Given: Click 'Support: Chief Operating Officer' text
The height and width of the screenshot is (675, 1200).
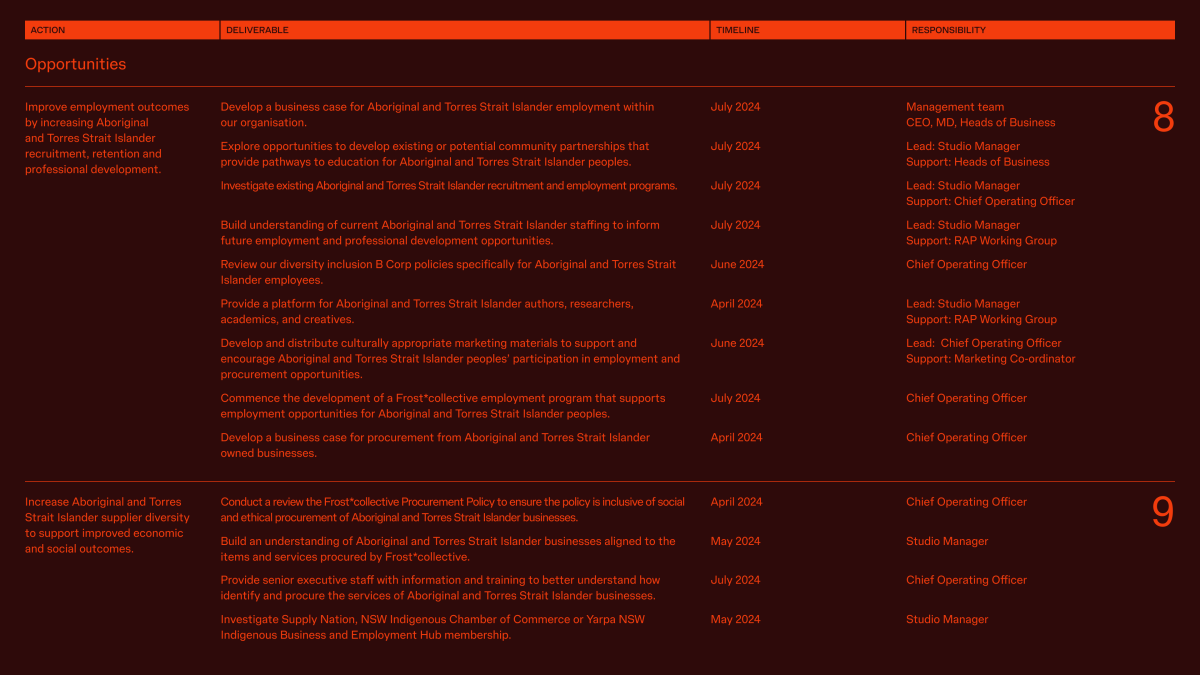Looking at the screenshot, I should point(990,201).
